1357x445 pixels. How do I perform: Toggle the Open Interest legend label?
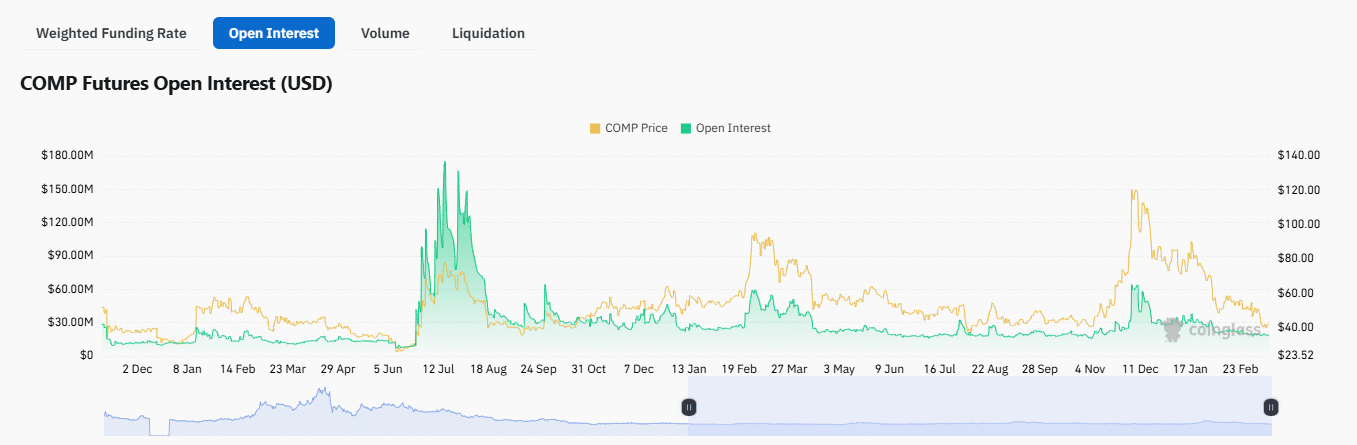(x=733, y=128)
